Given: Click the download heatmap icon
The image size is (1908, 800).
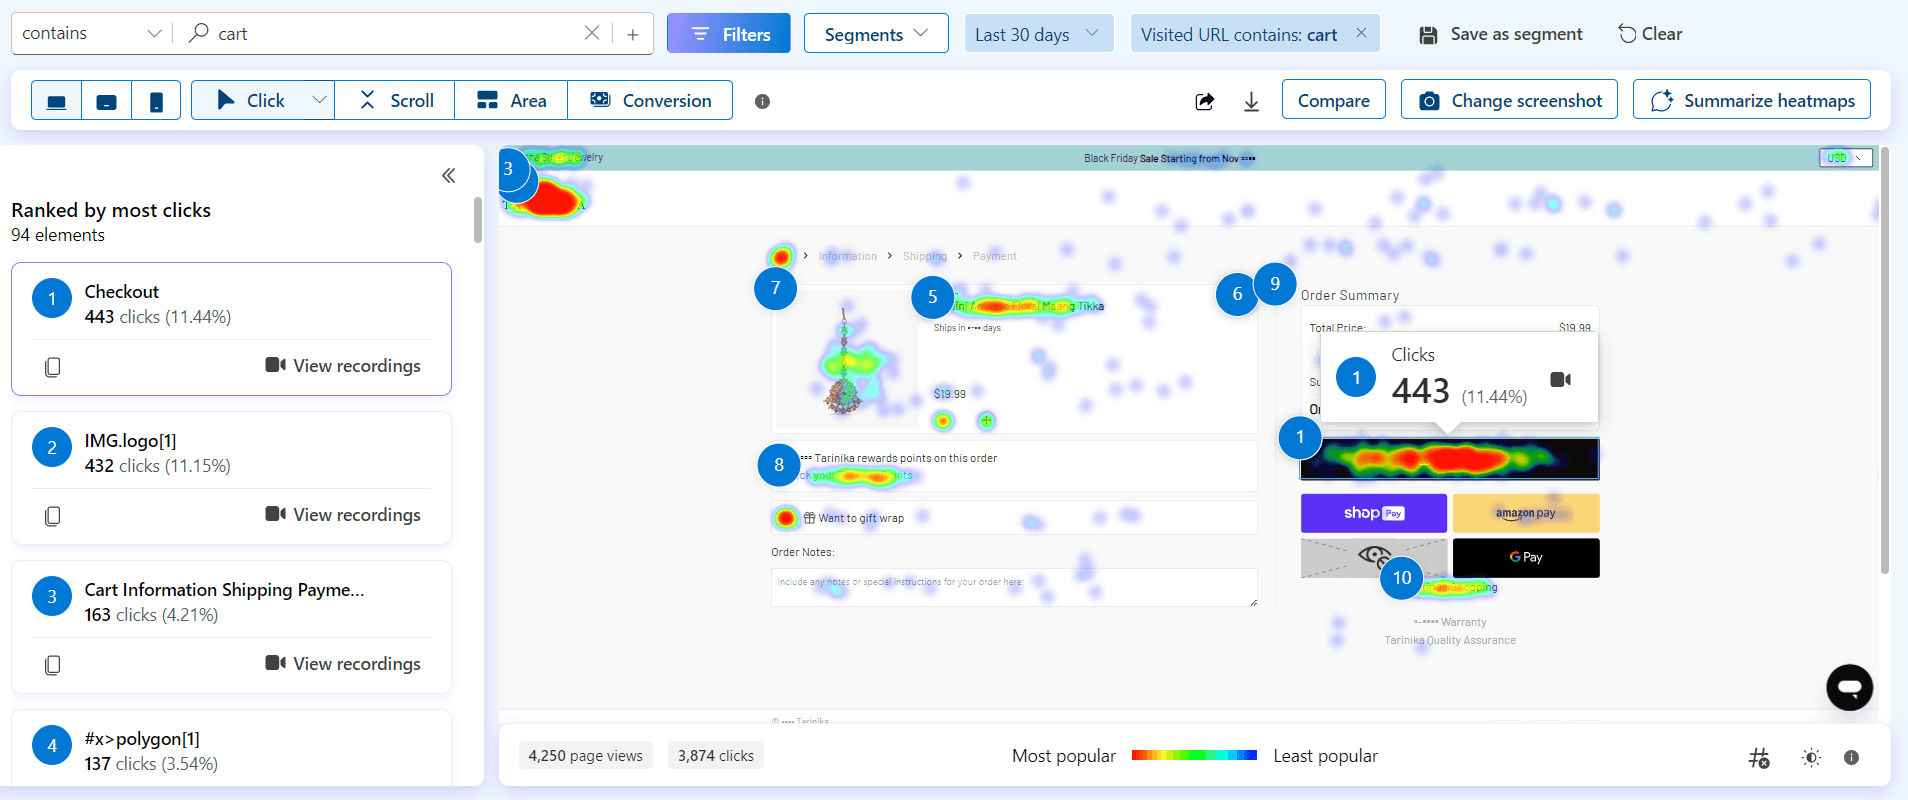Looking at the screenshot, I should (x=1251, y=101).
